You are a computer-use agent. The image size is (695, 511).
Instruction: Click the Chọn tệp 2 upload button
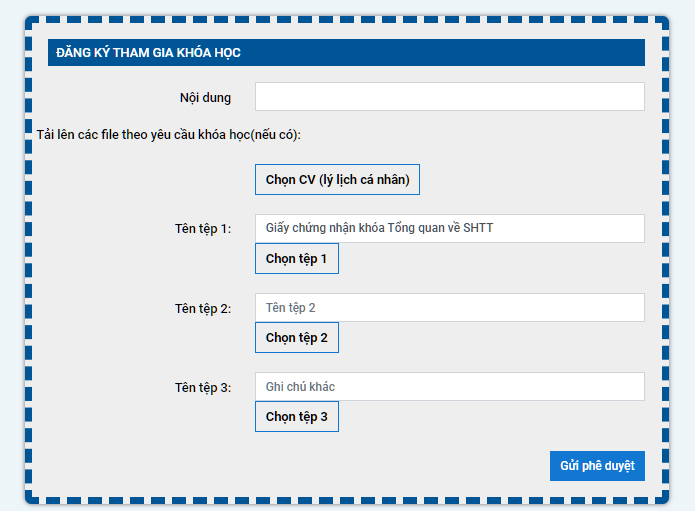pyautogui.click(x=296, y=338)
